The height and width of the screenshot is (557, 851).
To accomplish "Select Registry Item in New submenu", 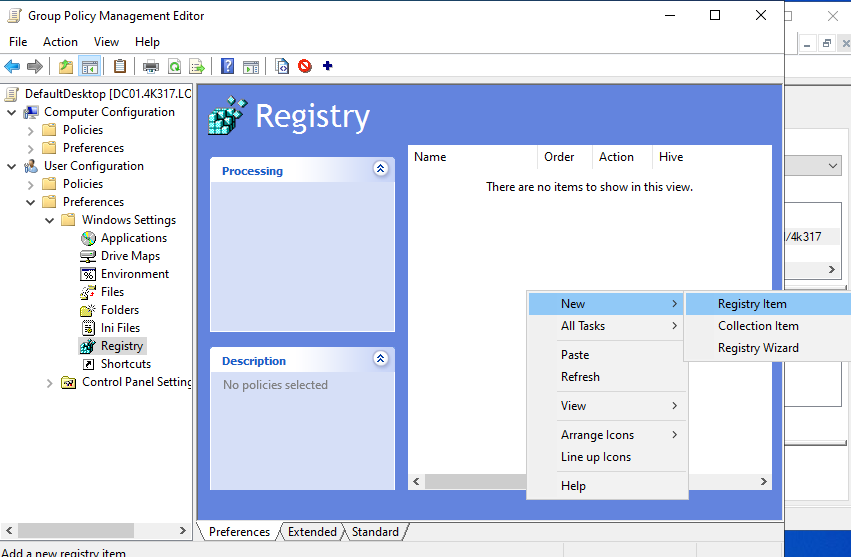I will (x=752, y=304).
